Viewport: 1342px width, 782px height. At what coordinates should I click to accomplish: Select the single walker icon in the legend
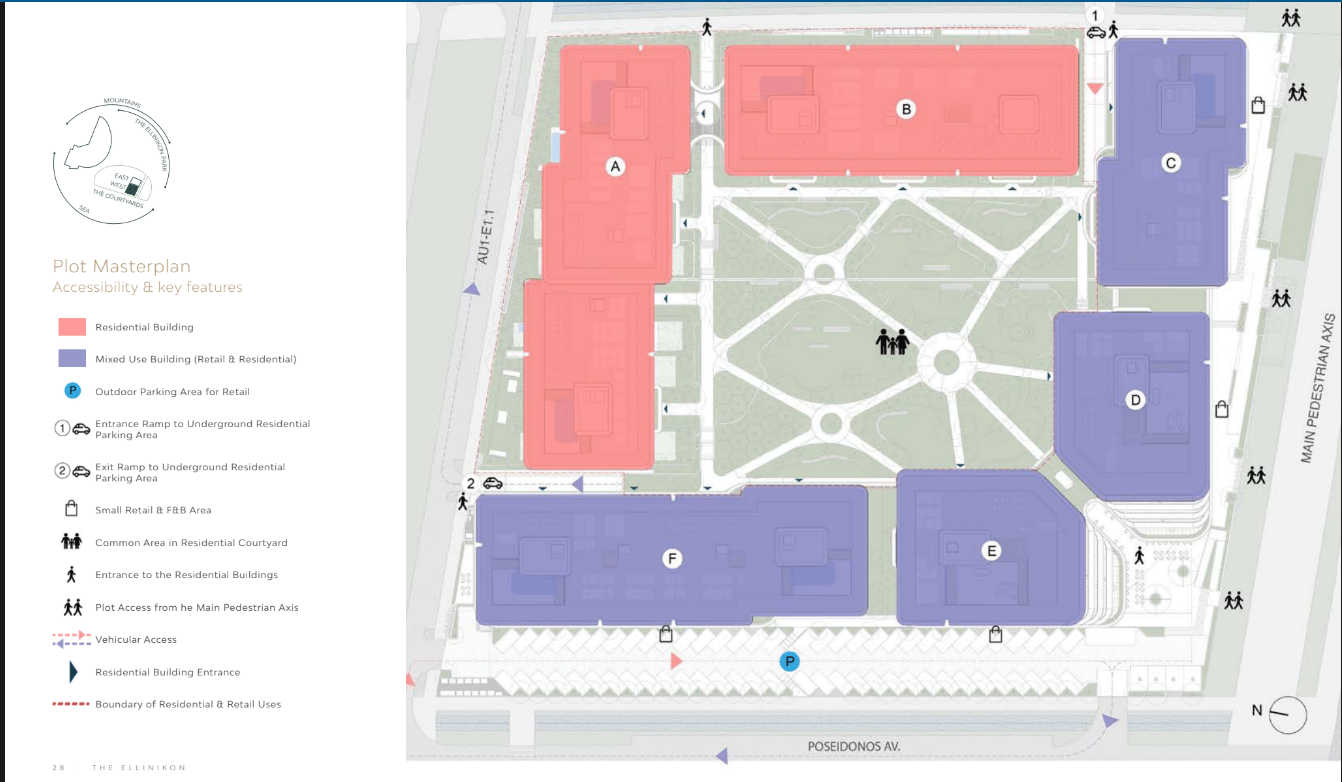click(x=71, y=575)
